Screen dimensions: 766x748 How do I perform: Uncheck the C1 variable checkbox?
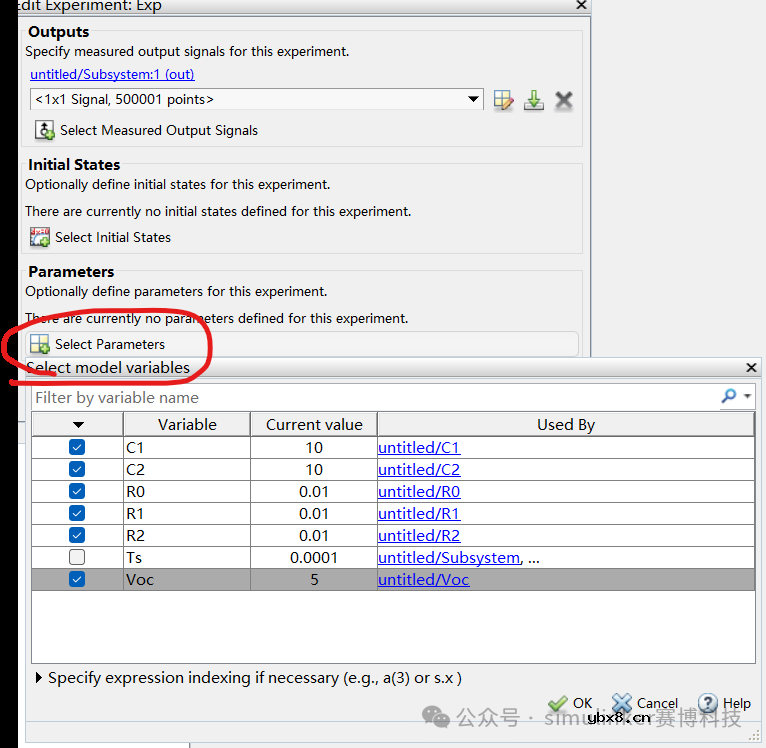point(77,447)
